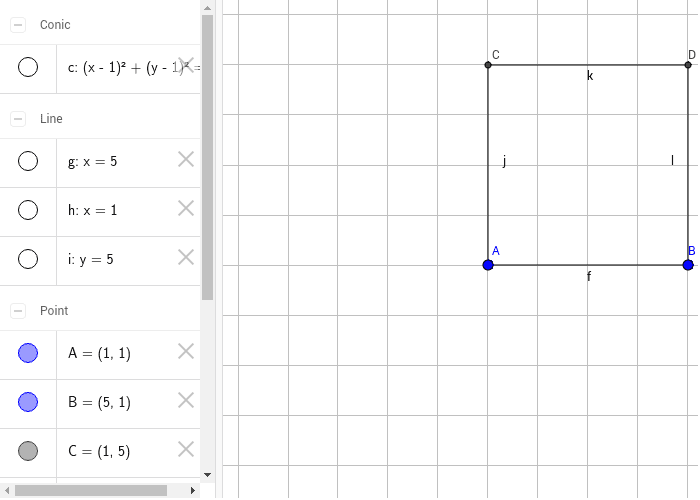Select equation text i: y = 5

pos(91,259)
